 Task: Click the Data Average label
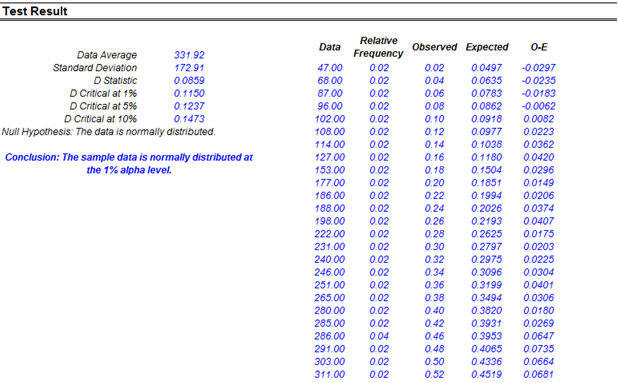coord(107,55)
